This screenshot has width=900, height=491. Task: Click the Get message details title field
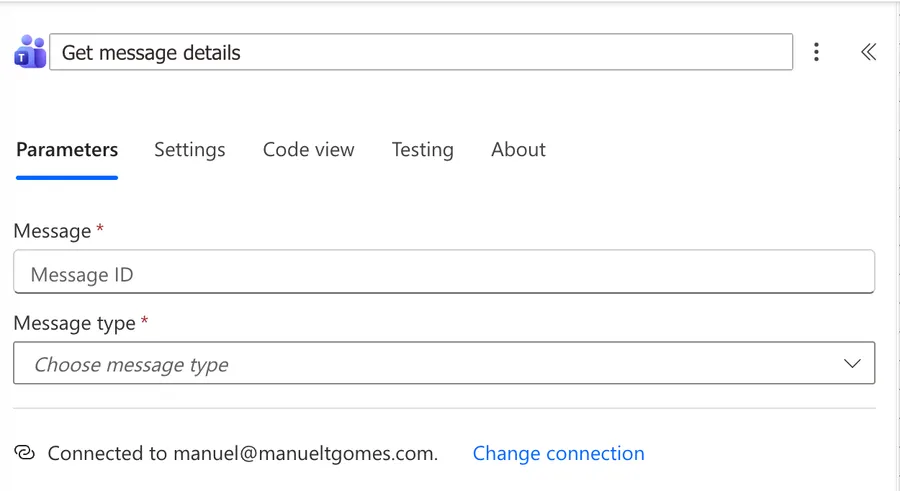point(421,52)
